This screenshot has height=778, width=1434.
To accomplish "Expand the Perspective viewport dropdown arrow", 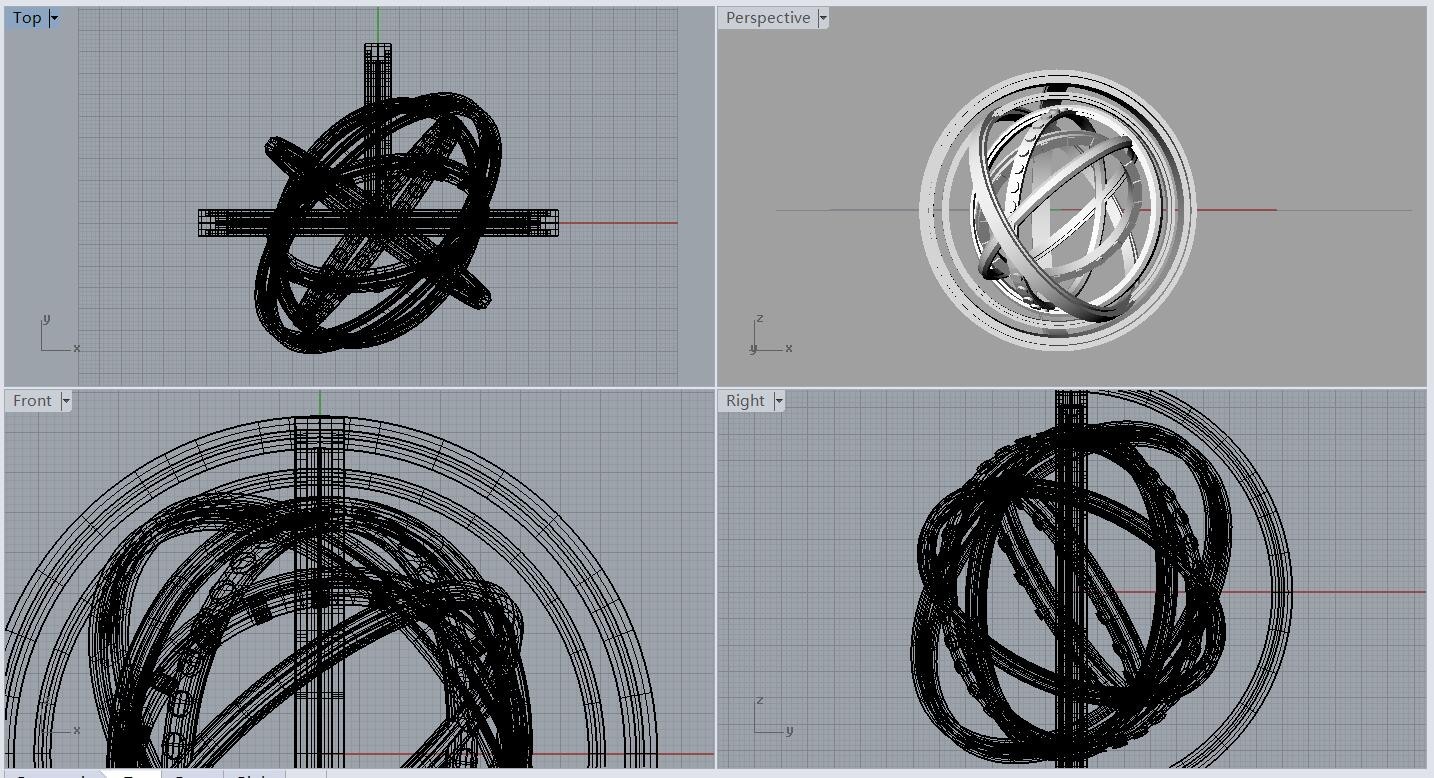I will pos(823,18).
